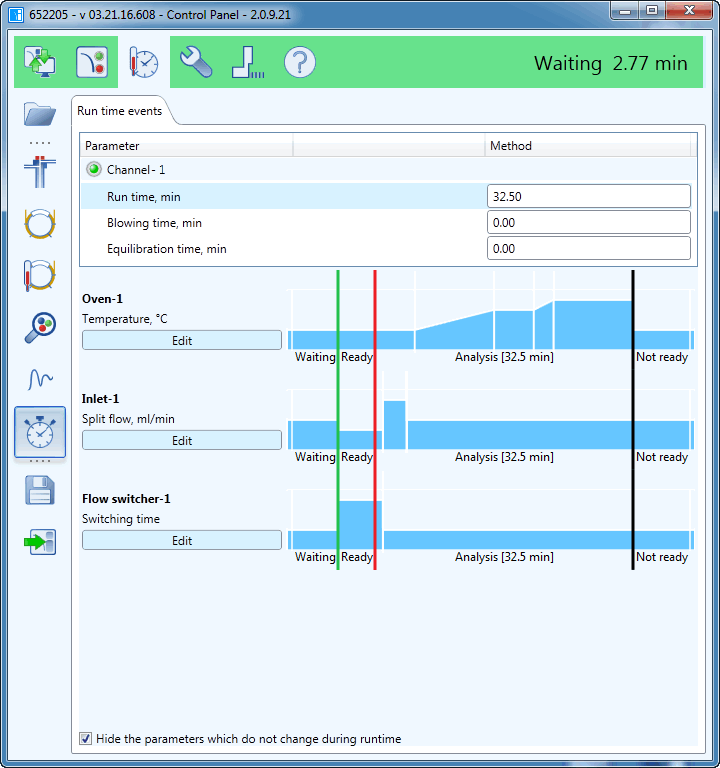Click the thermometer and clock method icon

(x=144, y=62)
